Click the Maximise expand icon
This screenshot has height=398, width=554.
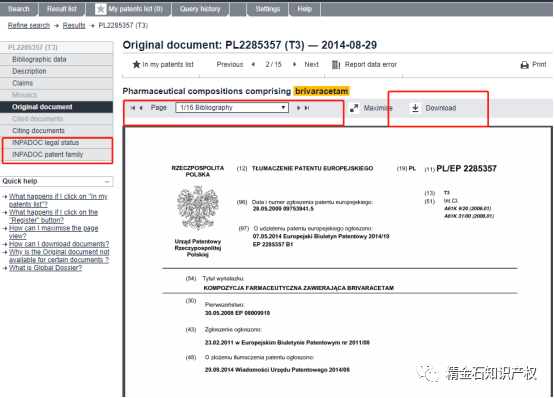click(354, 108)
